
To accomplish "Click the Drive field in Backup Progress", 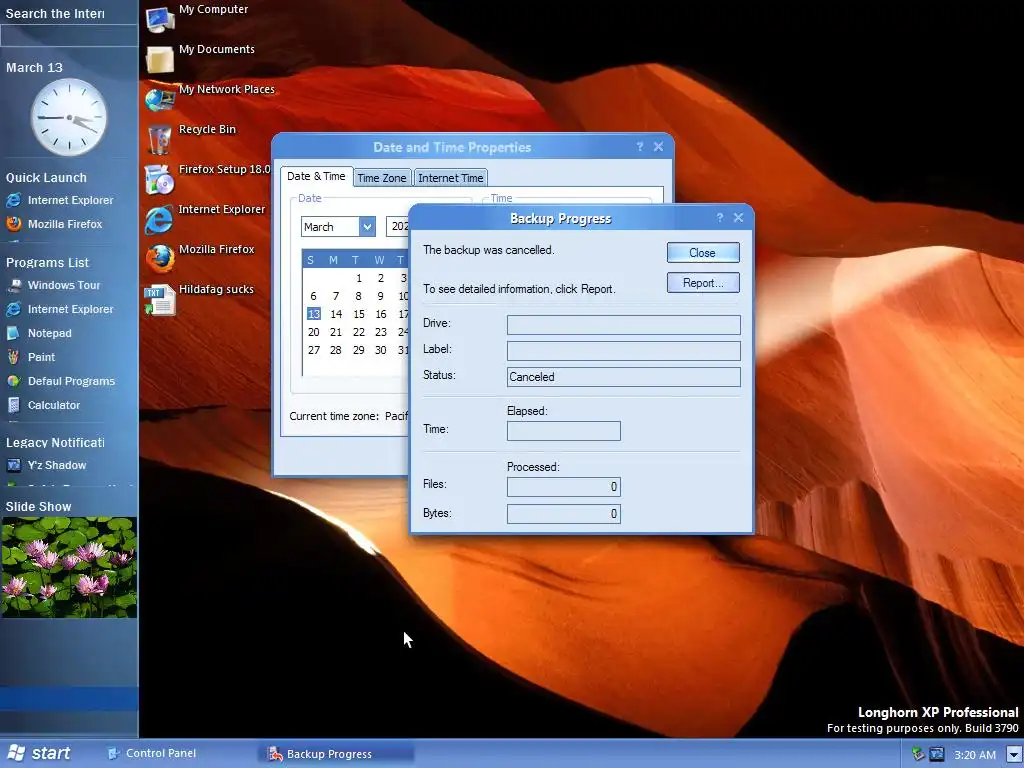I will point(624,325).
